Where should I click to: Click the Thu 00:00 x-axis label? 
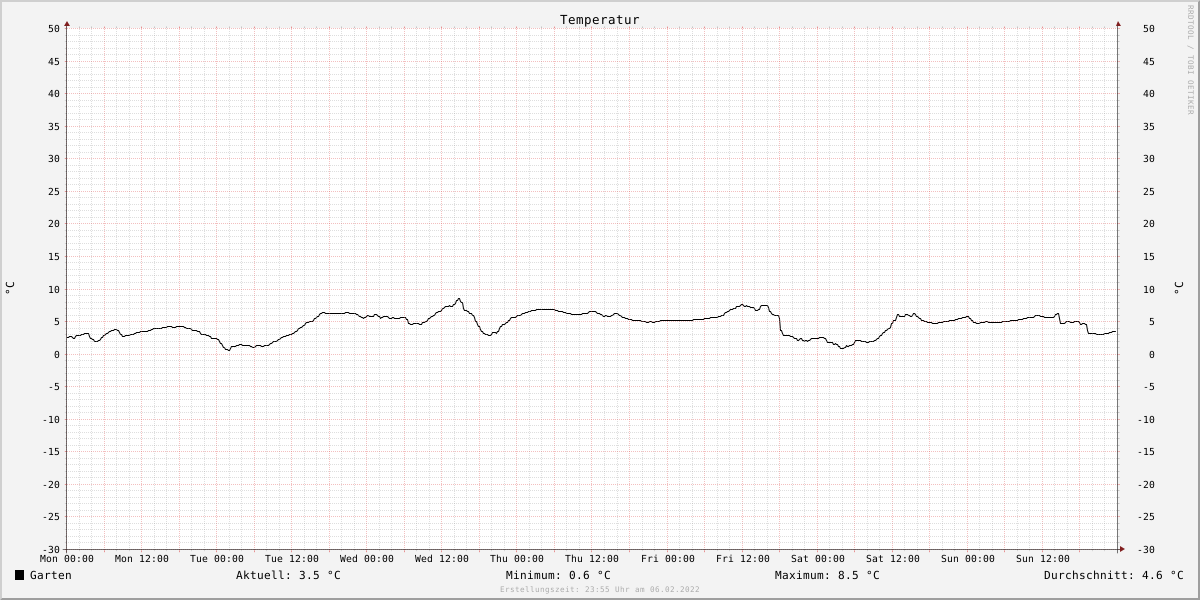pos(517,558)
